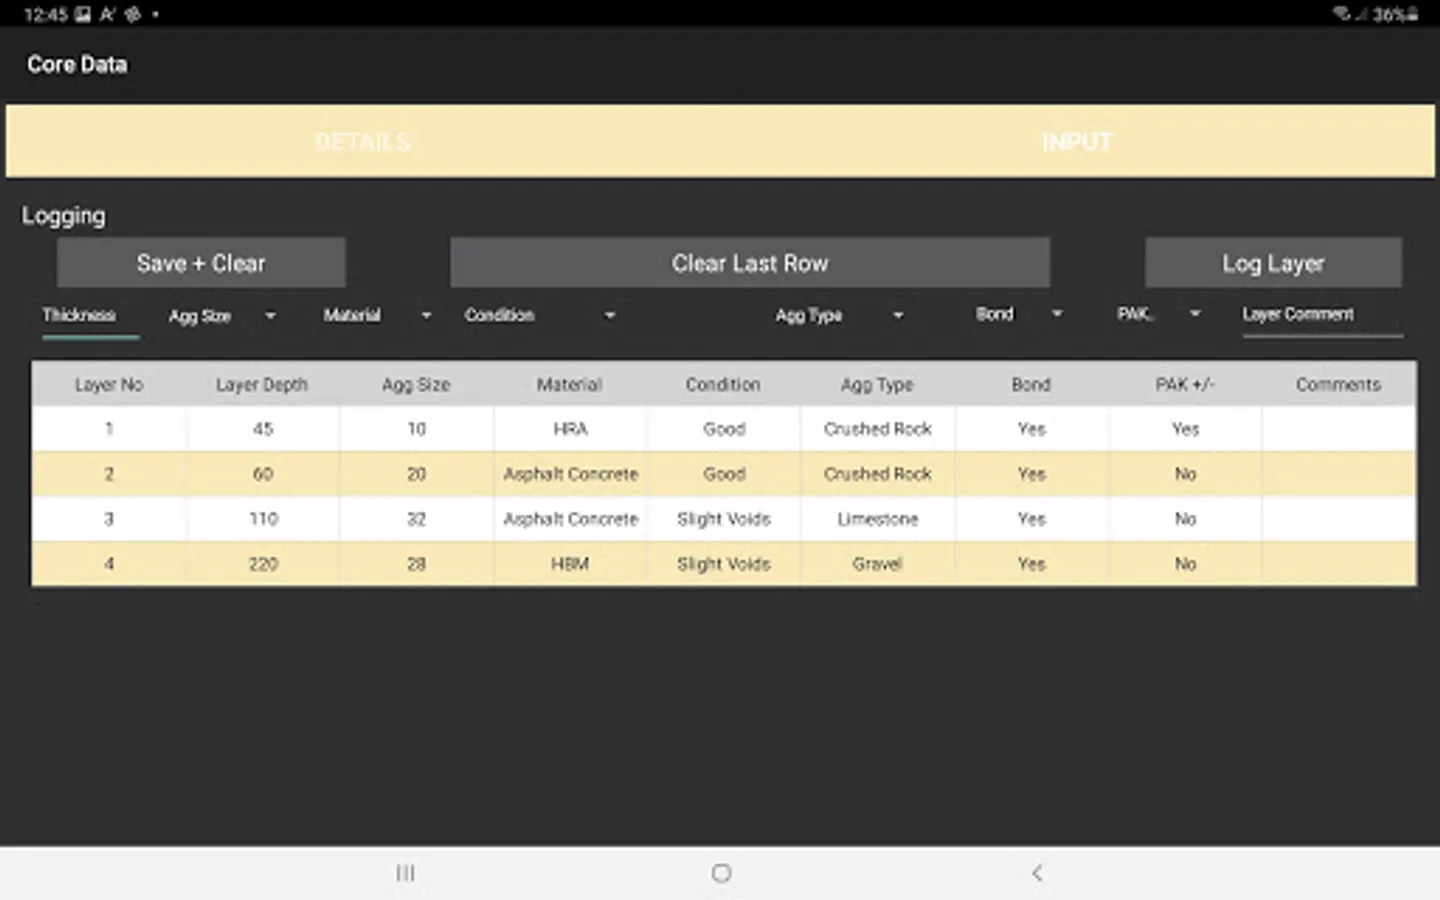Viewport: 1440px width, 900px height.
Task: Tap the Android back icon
Action: (1037, 873)
